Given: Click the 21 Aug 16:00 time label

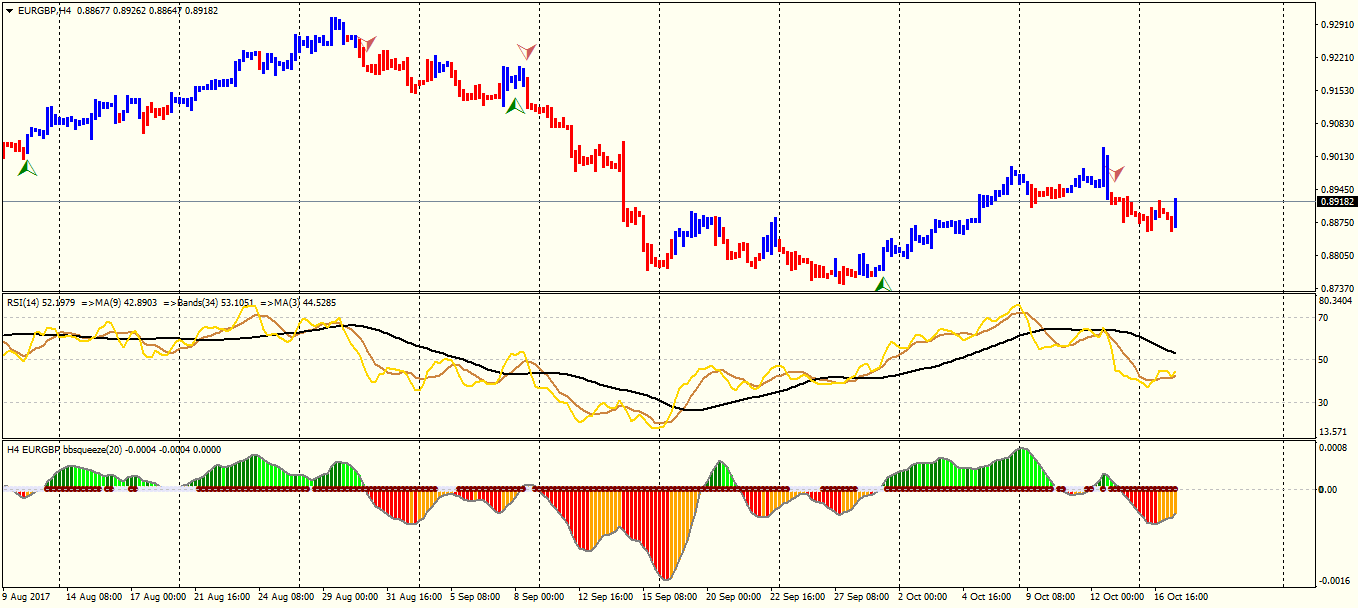Looking at the screenshot, I should coord(224,597).
